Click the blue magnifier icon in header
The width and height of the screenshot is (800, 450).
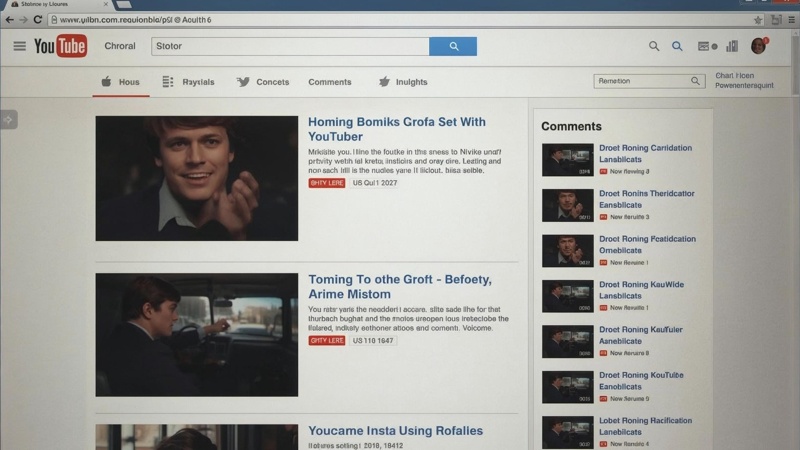677,46
